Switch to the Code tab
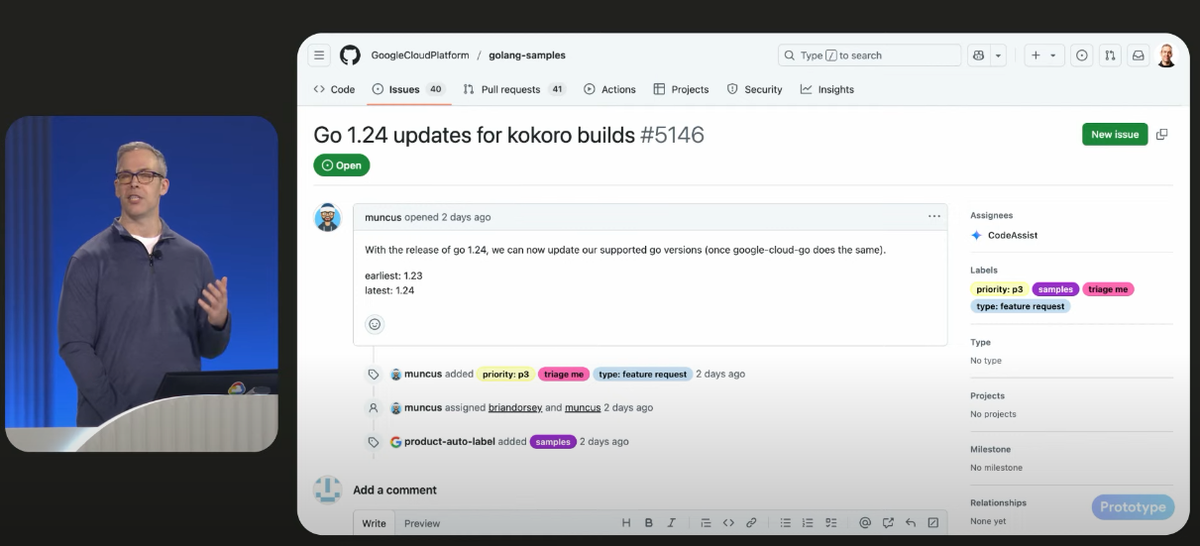 (x=334, y=89)
